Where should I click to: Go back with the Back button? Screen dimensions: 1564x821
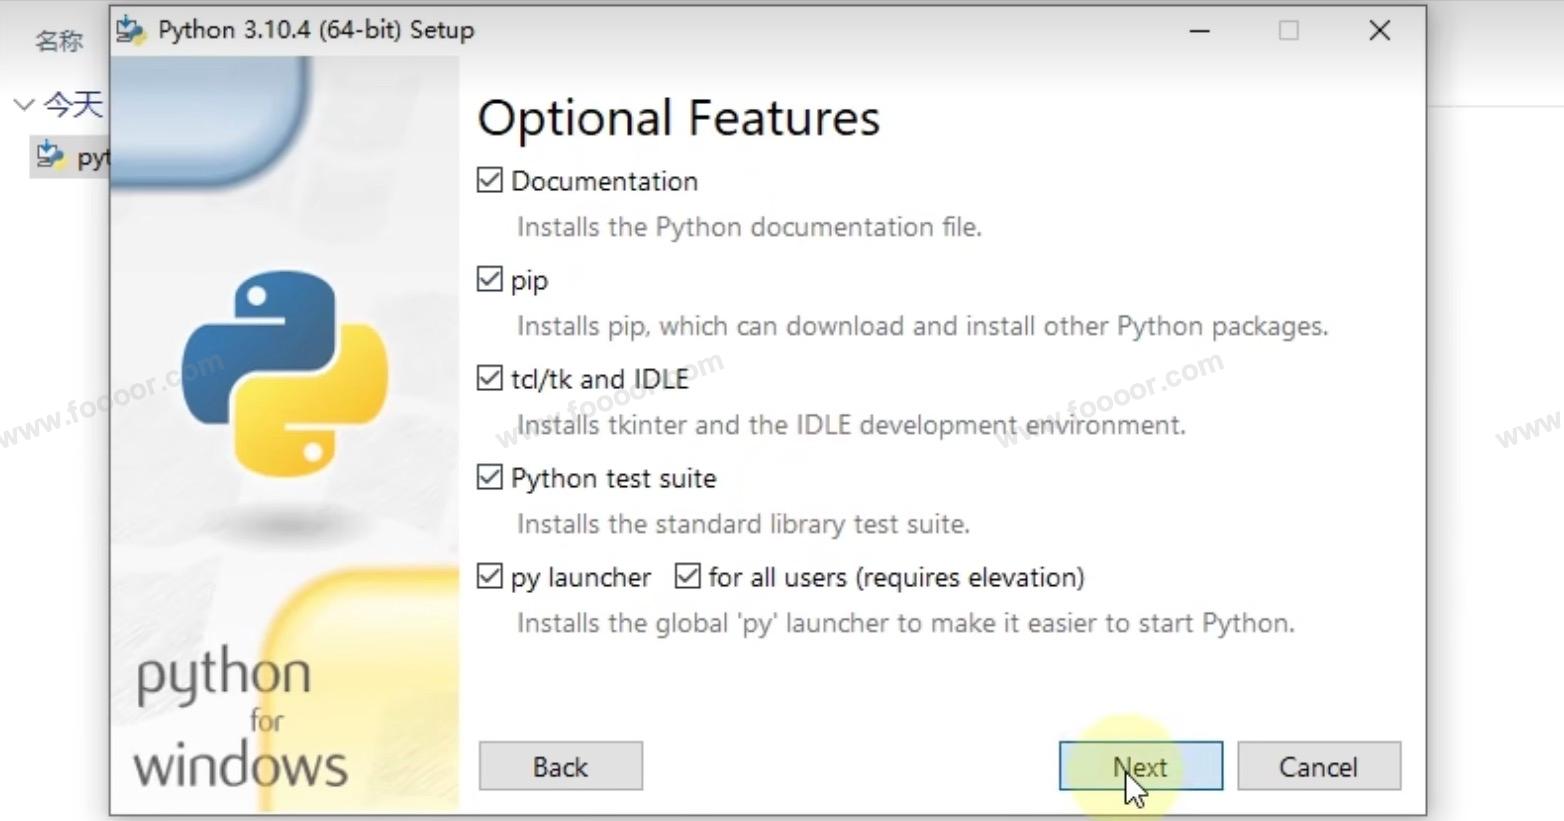(x=560, y=766)
